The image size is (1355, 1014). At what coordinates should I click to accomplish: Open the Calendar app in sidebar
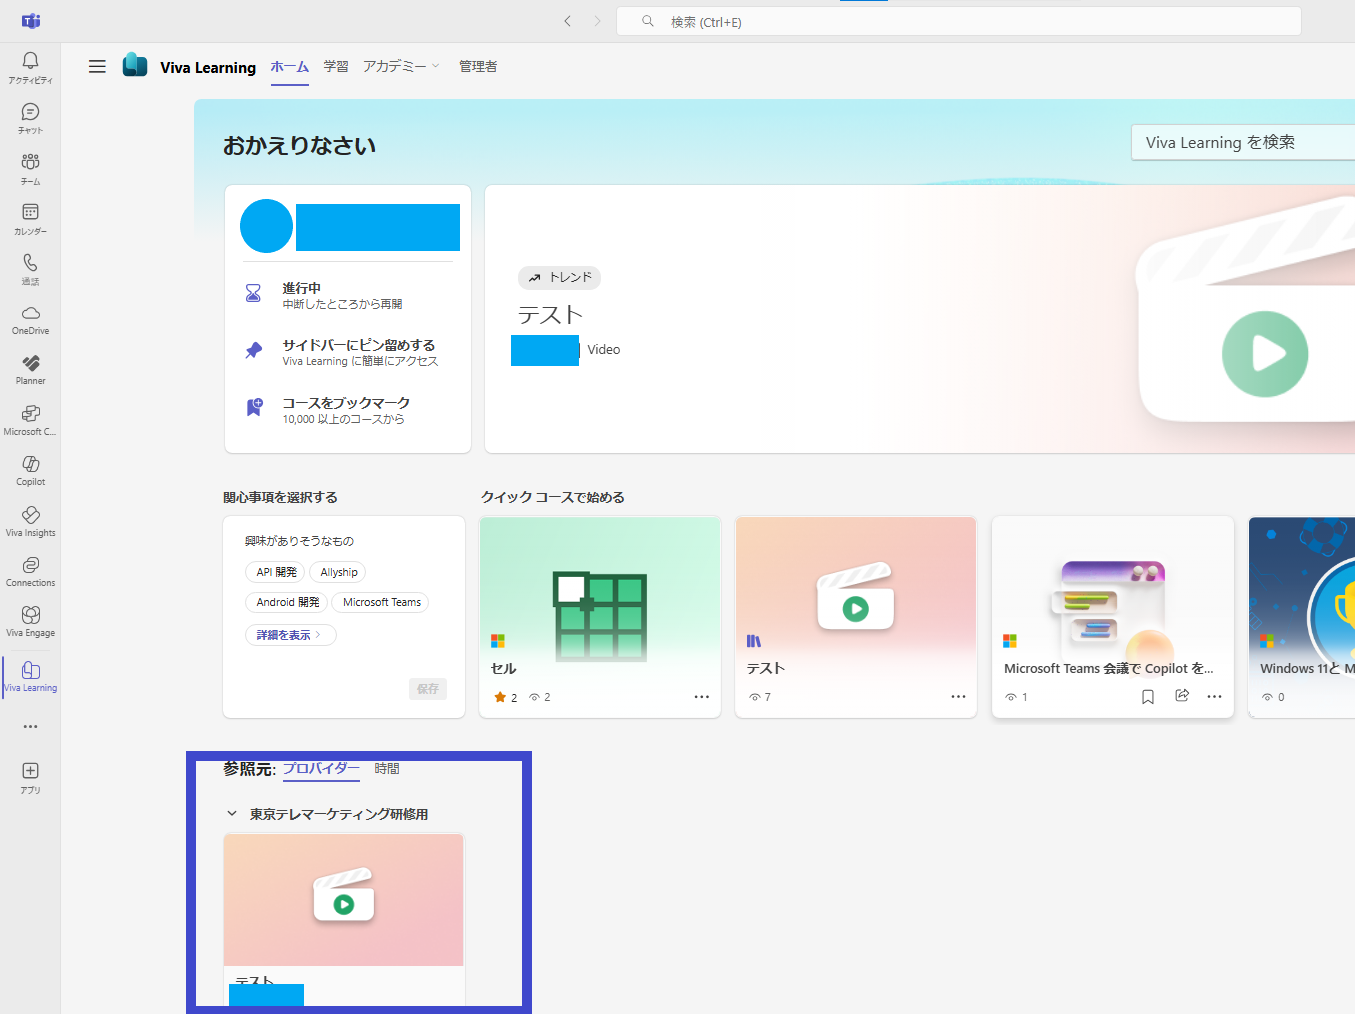(30, 218)
